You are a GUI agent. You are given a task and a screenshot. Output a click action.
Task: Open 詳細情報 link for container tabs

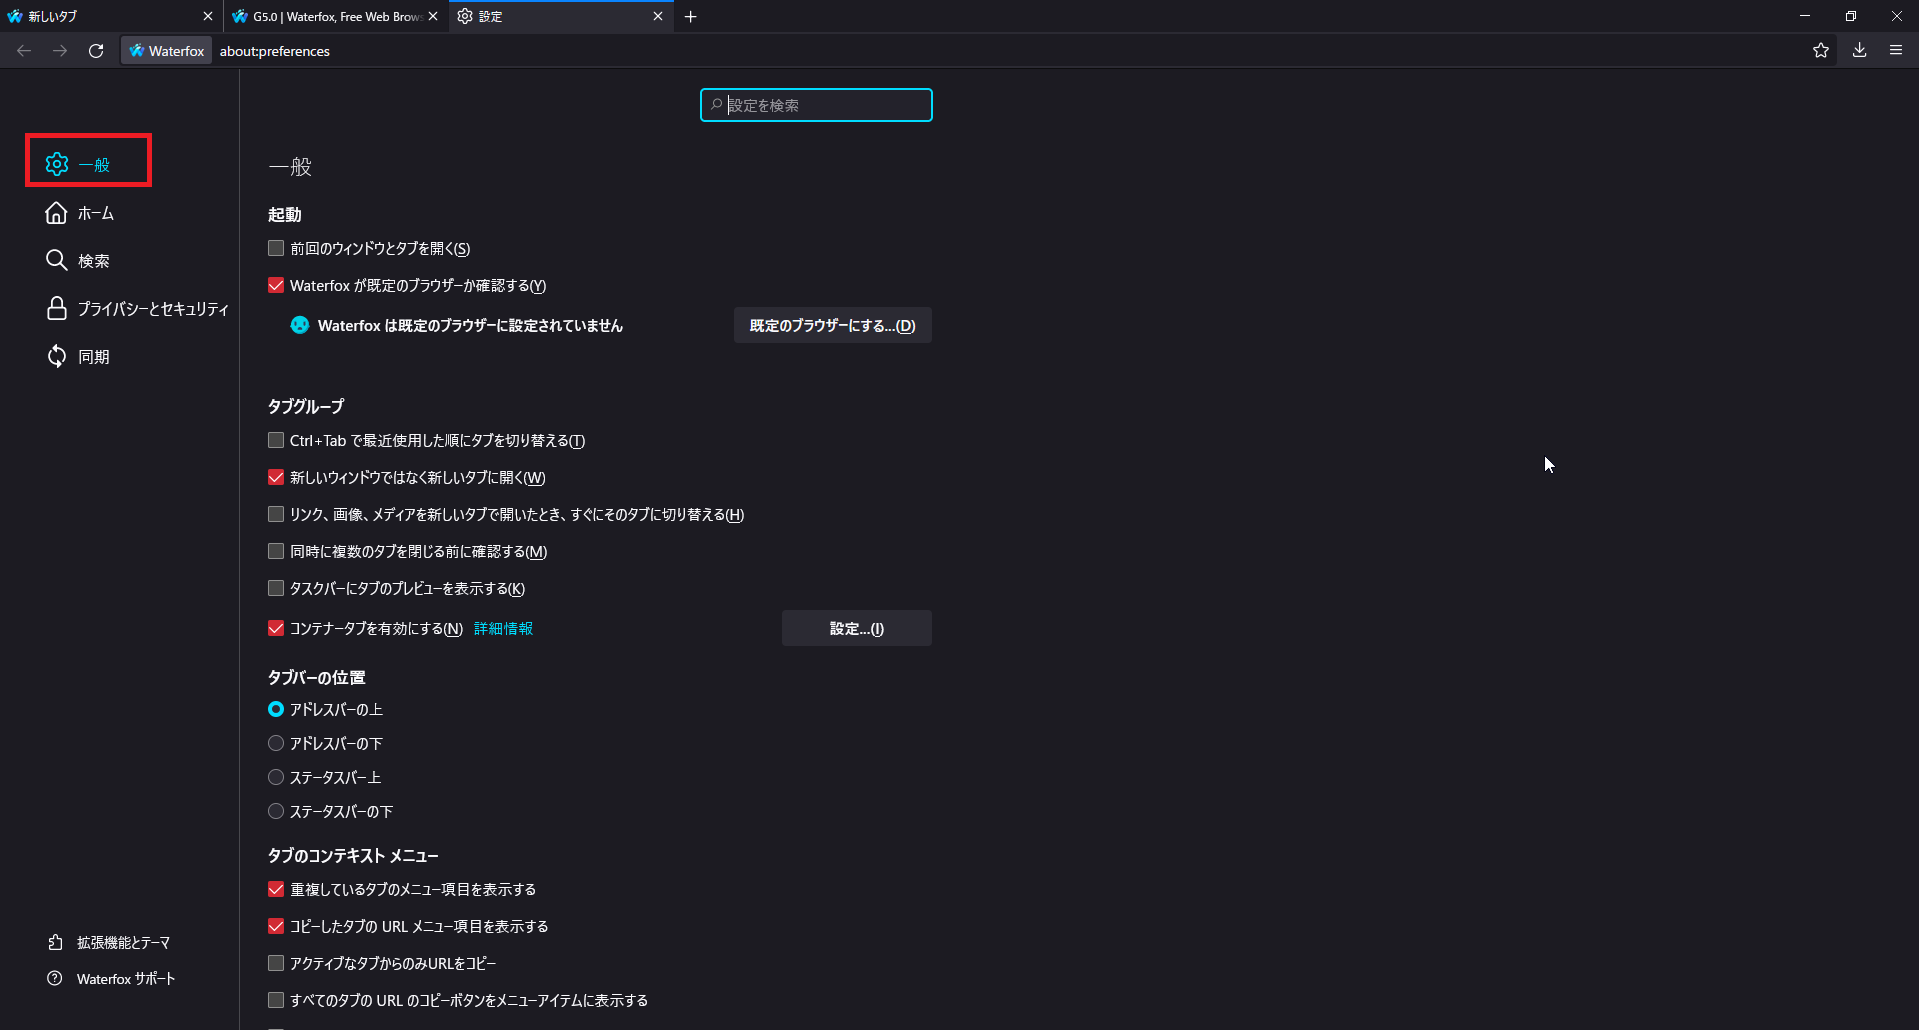coord(503,628)
